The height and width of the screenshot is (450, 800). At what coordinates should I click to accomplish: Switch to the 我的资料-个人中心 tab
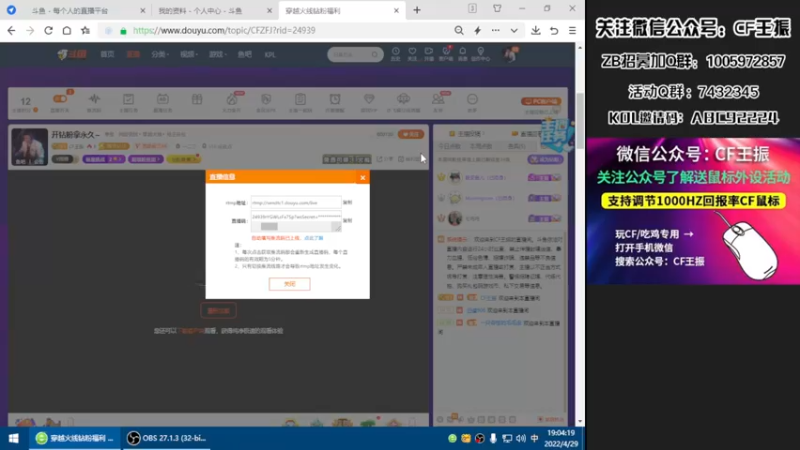[200, 10]
